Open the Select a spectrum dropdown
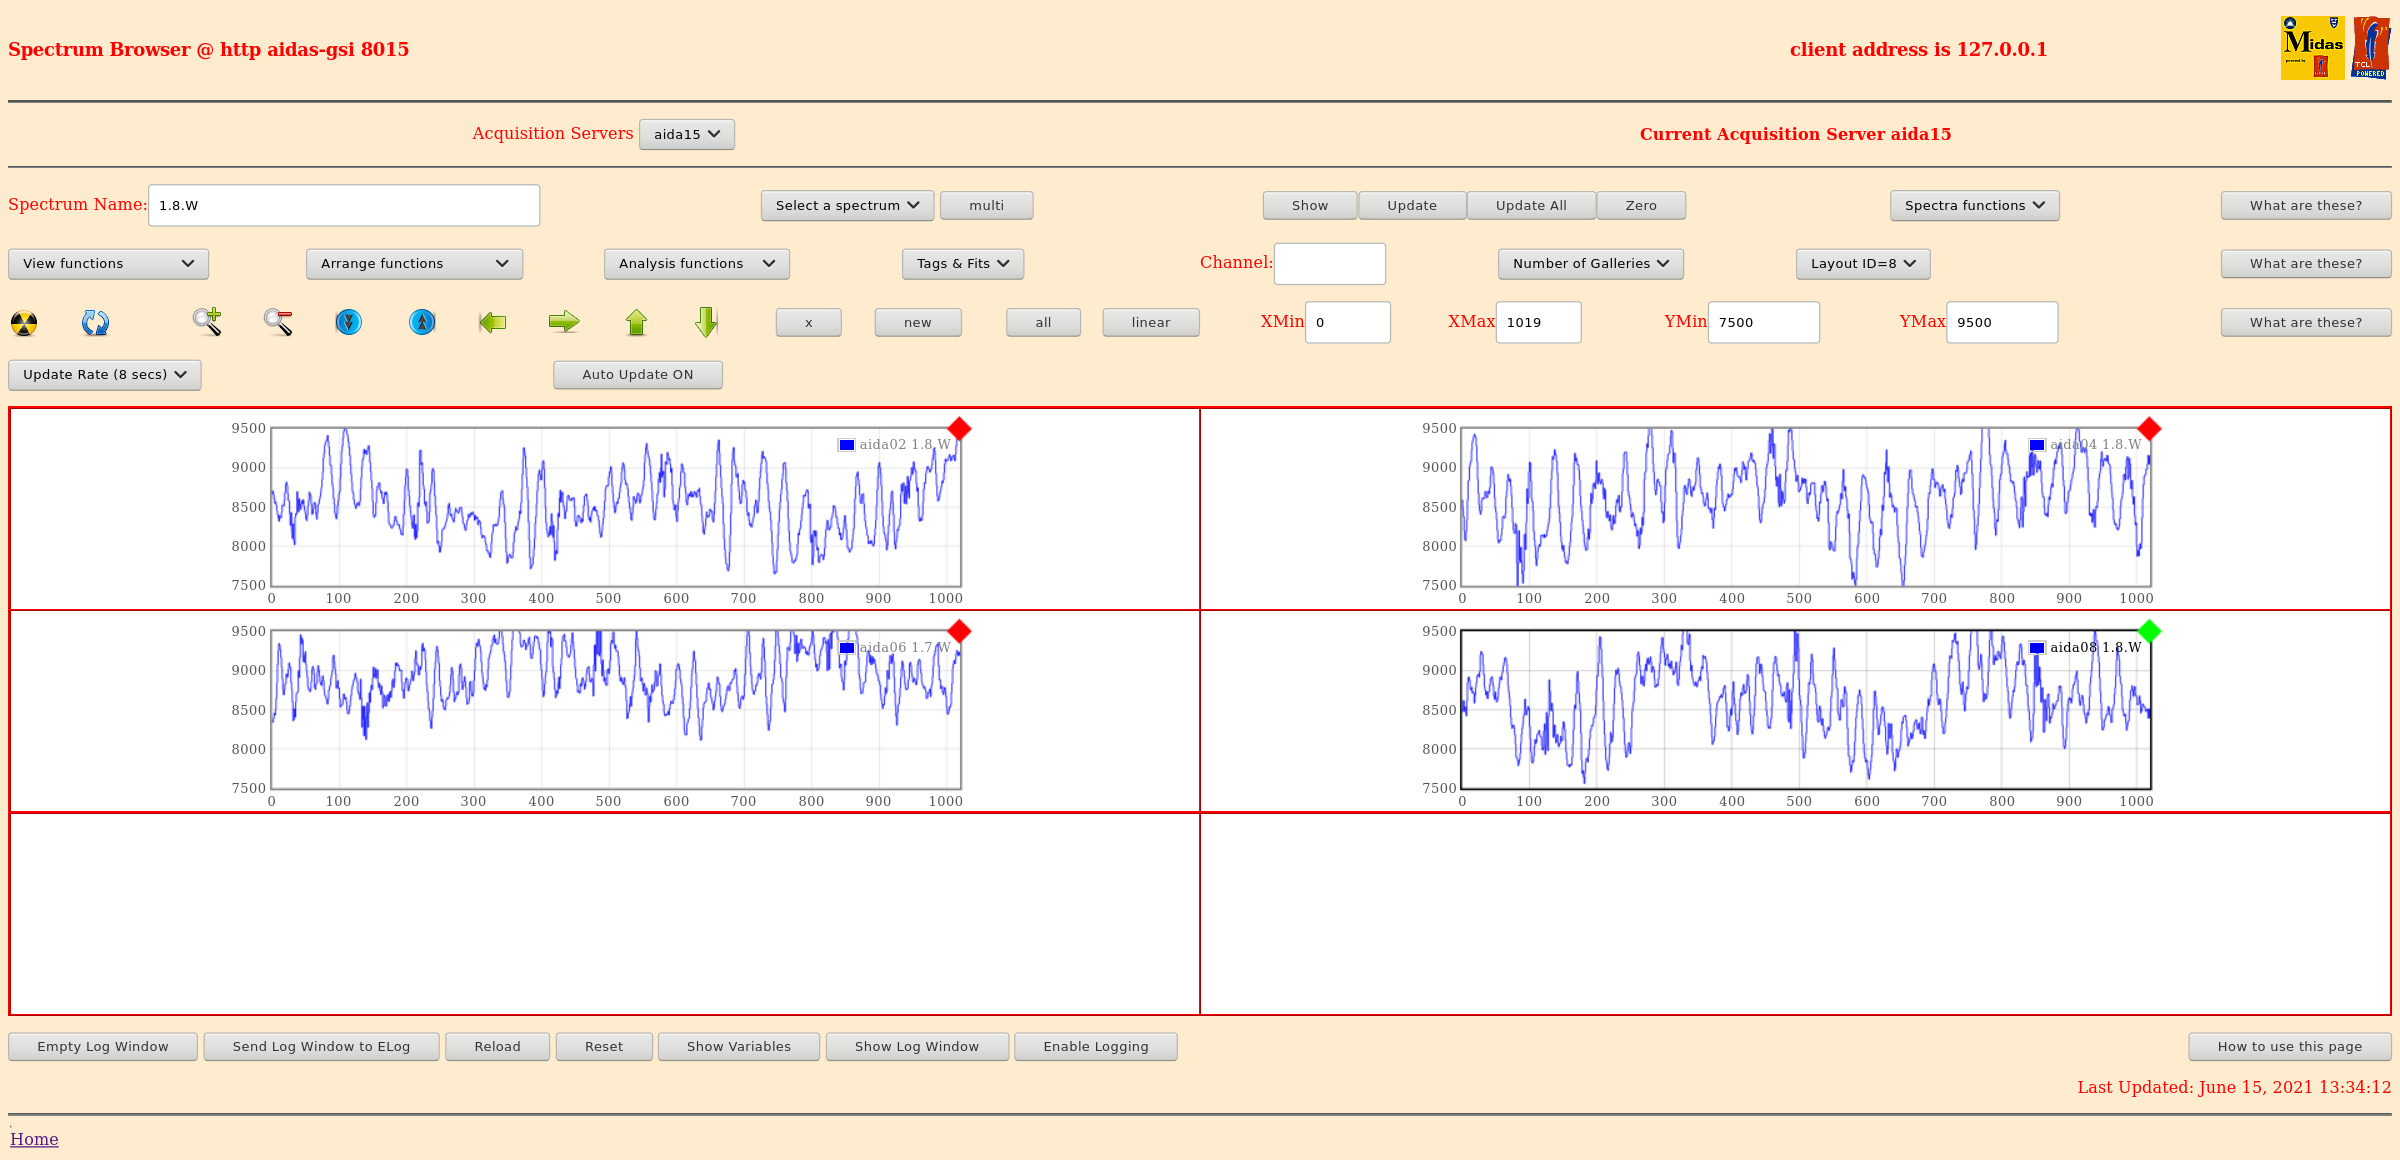The height and width of the screenshot is (1160, 2400). coord(847,205)
